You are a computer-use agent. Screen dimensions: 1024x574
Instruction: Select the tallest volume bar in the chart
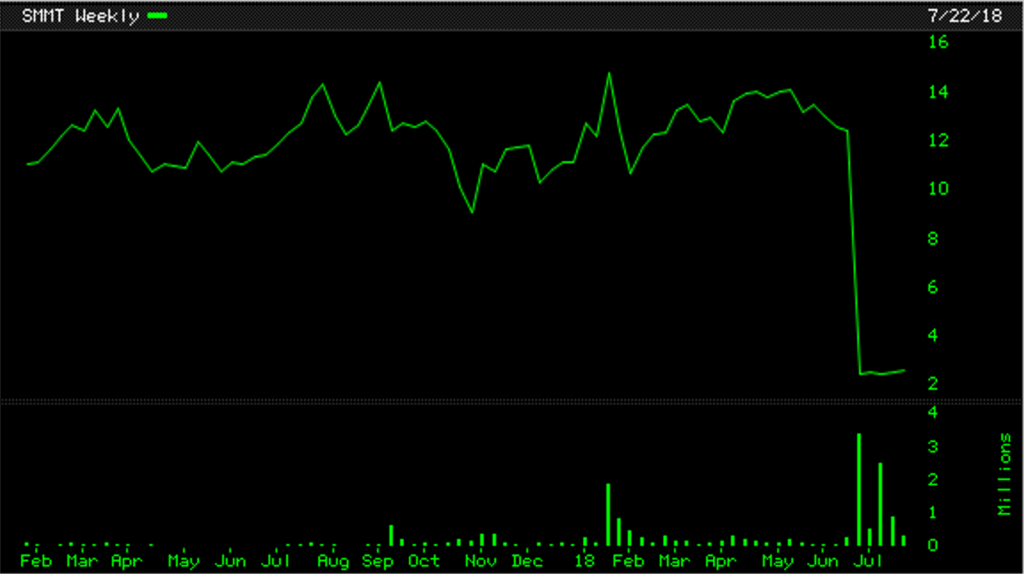coord(858,489)
